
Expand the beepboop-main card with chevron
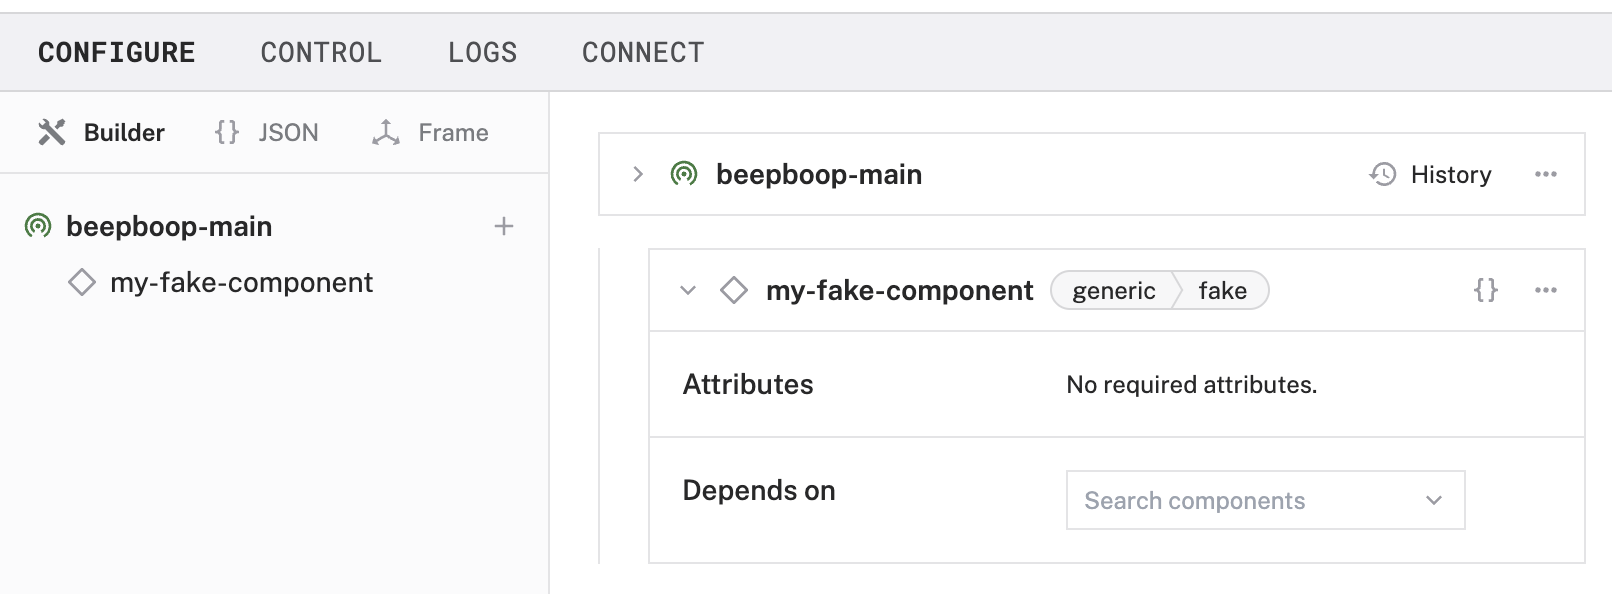tap(638, 175)
